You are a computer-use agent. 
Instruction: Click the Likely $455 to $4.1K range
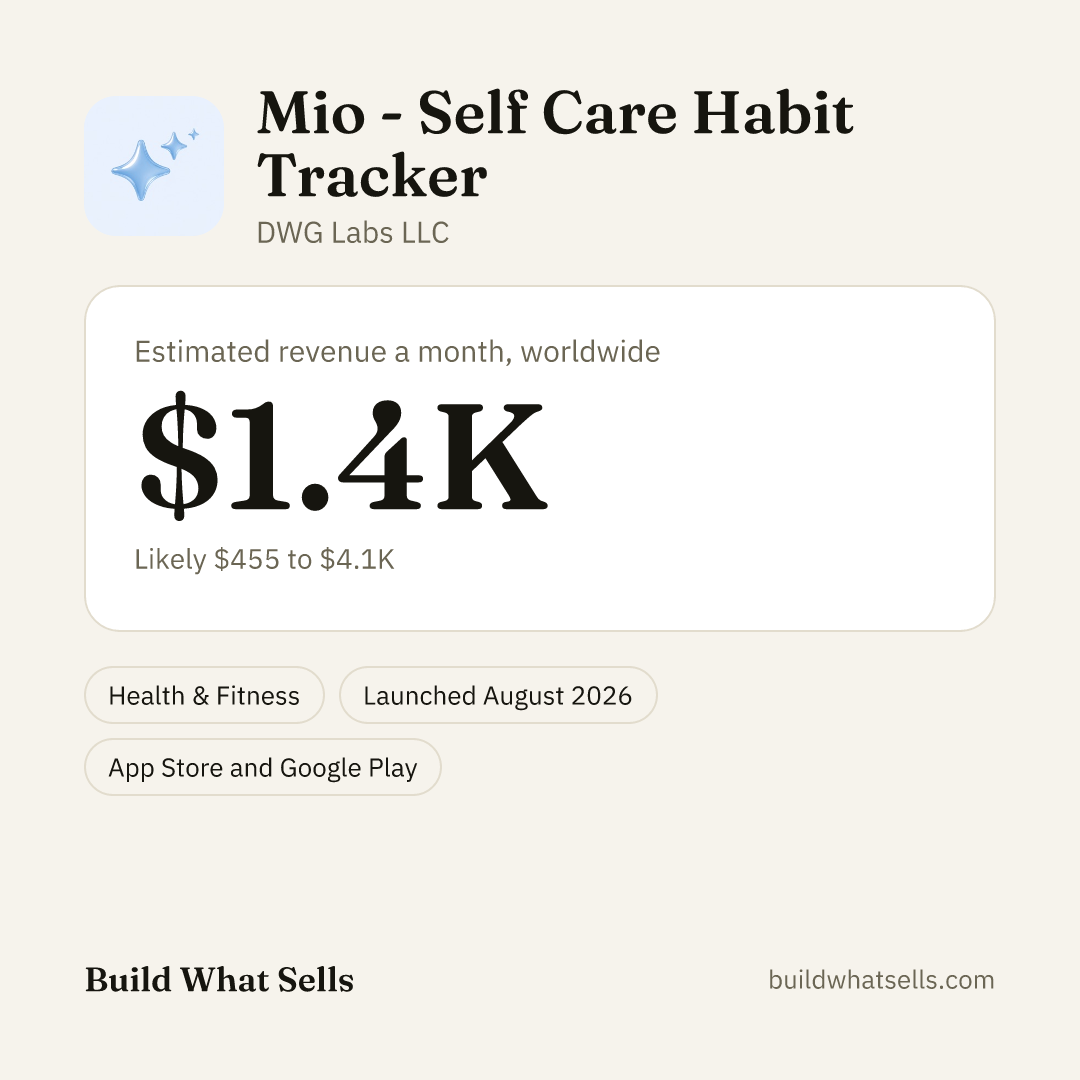(x=264, y=559)
